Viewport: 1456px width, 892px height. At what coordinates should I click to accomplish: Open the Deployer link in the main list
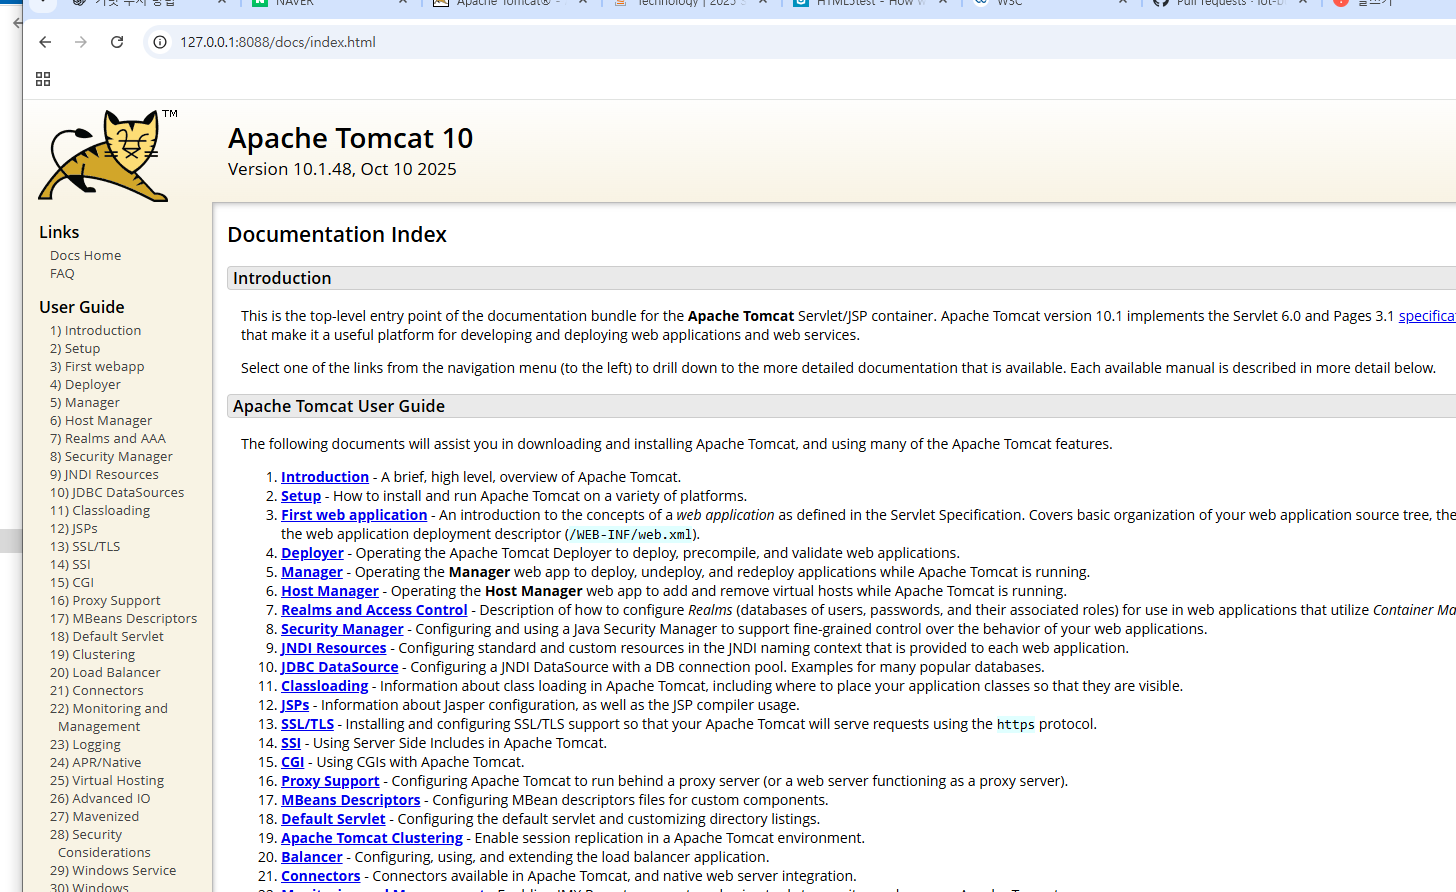[312, 553]
